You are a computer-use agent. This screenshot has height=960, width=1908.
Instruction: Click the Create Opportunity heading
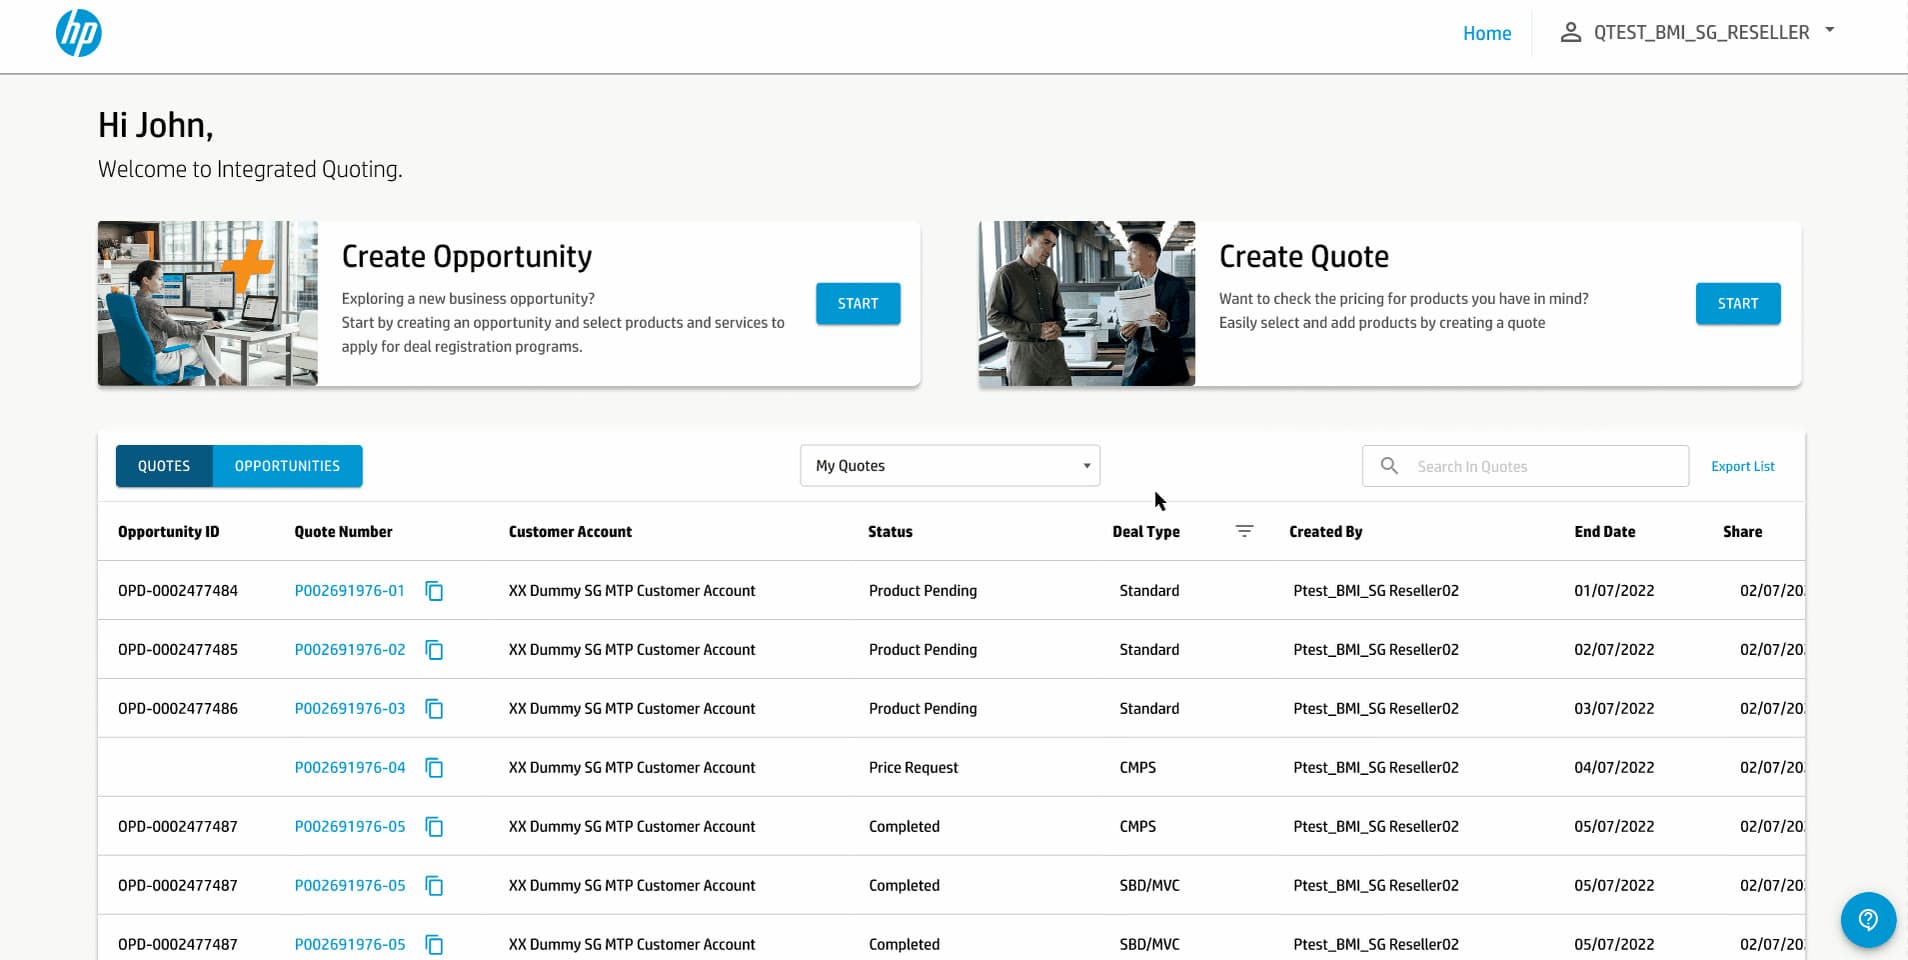coord(467,257)
